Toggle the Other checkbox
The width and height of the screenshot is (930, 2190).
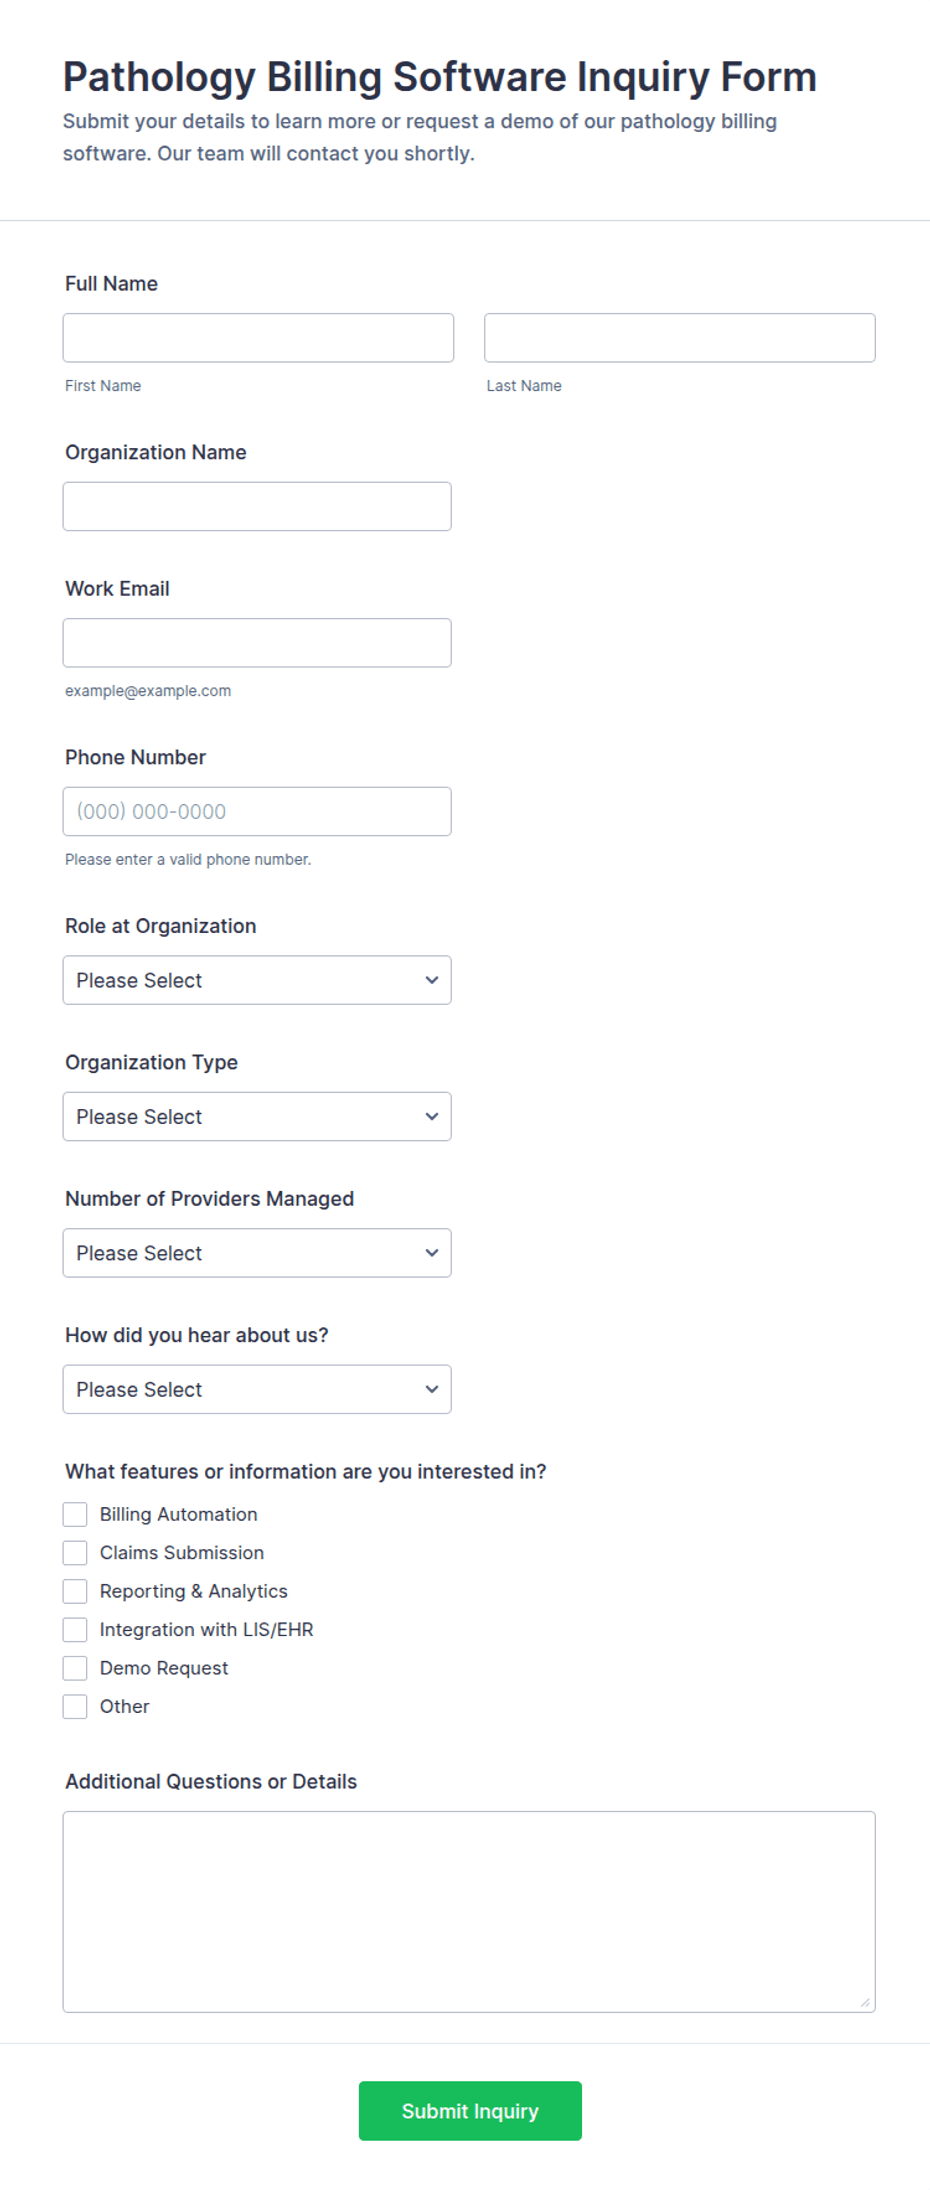(75, 1707)
